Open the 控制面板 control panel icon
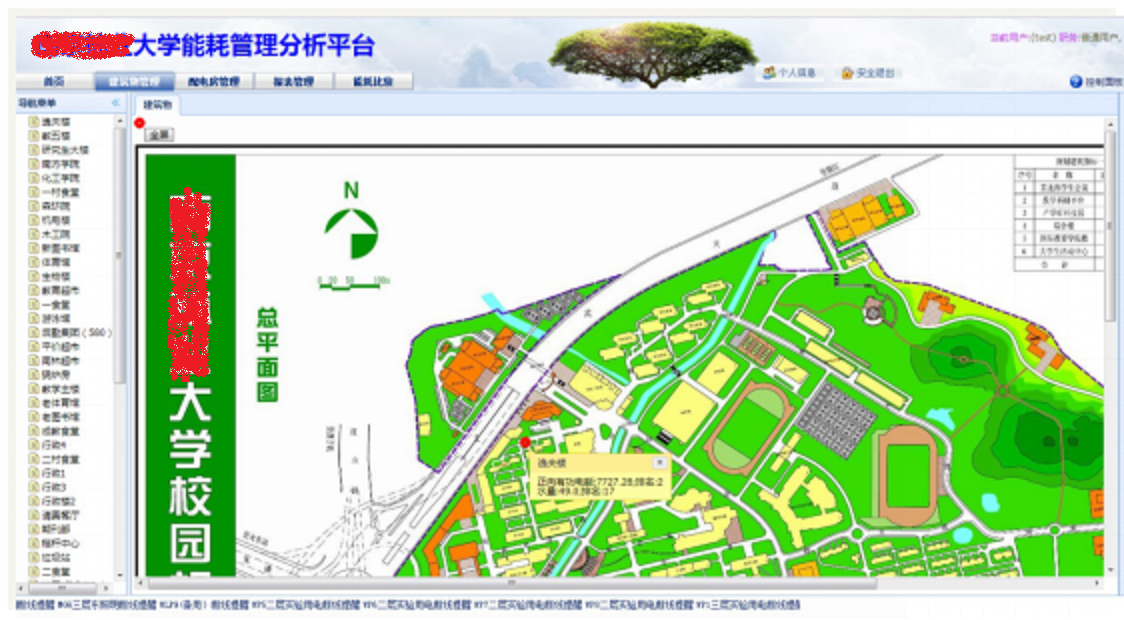1124x620 pixels. [x=1076, y=82]
